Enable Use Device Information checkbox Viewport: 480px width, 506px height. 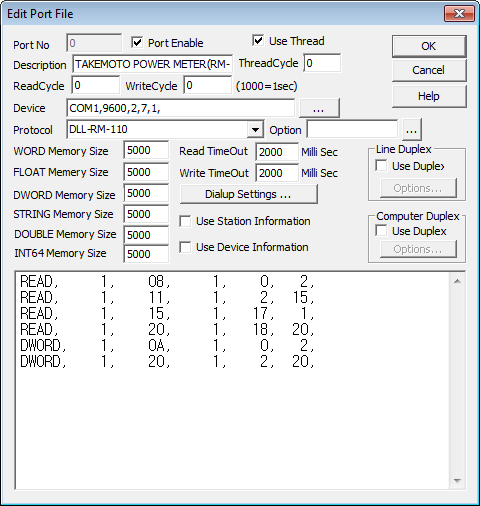185,247
